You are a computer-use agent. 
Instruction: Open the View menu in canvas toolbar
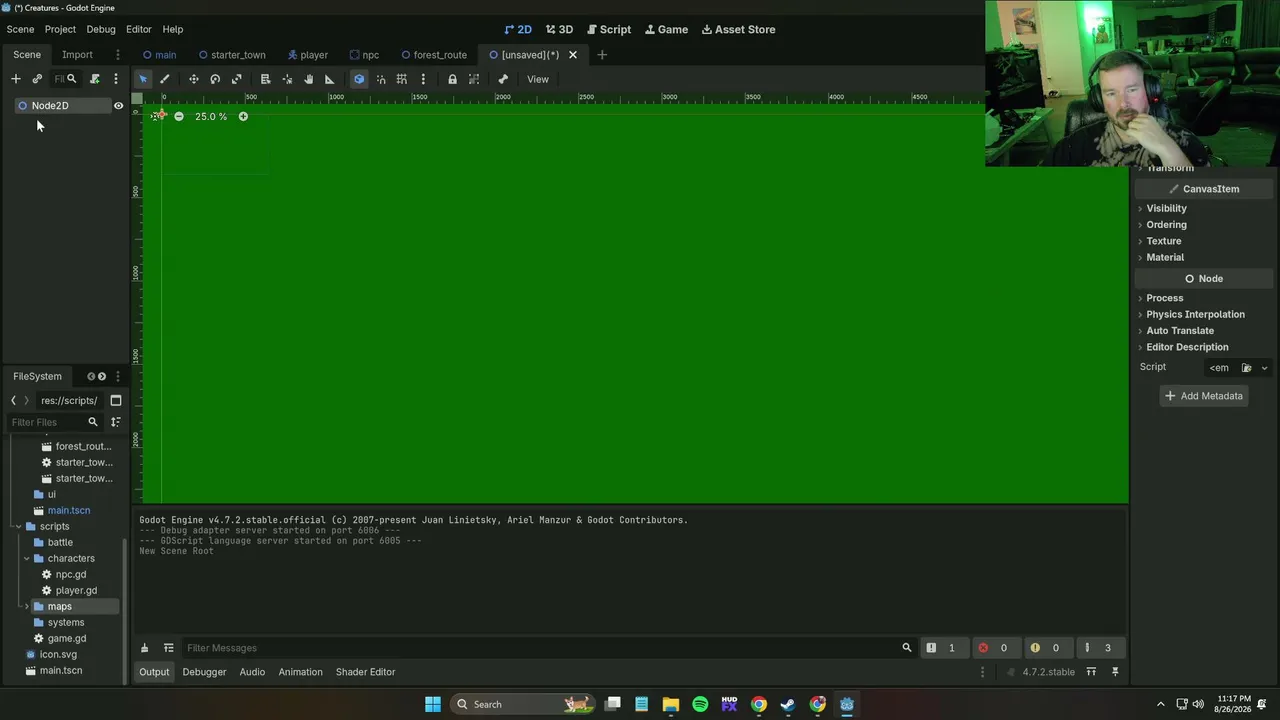[x=538, y=79]
